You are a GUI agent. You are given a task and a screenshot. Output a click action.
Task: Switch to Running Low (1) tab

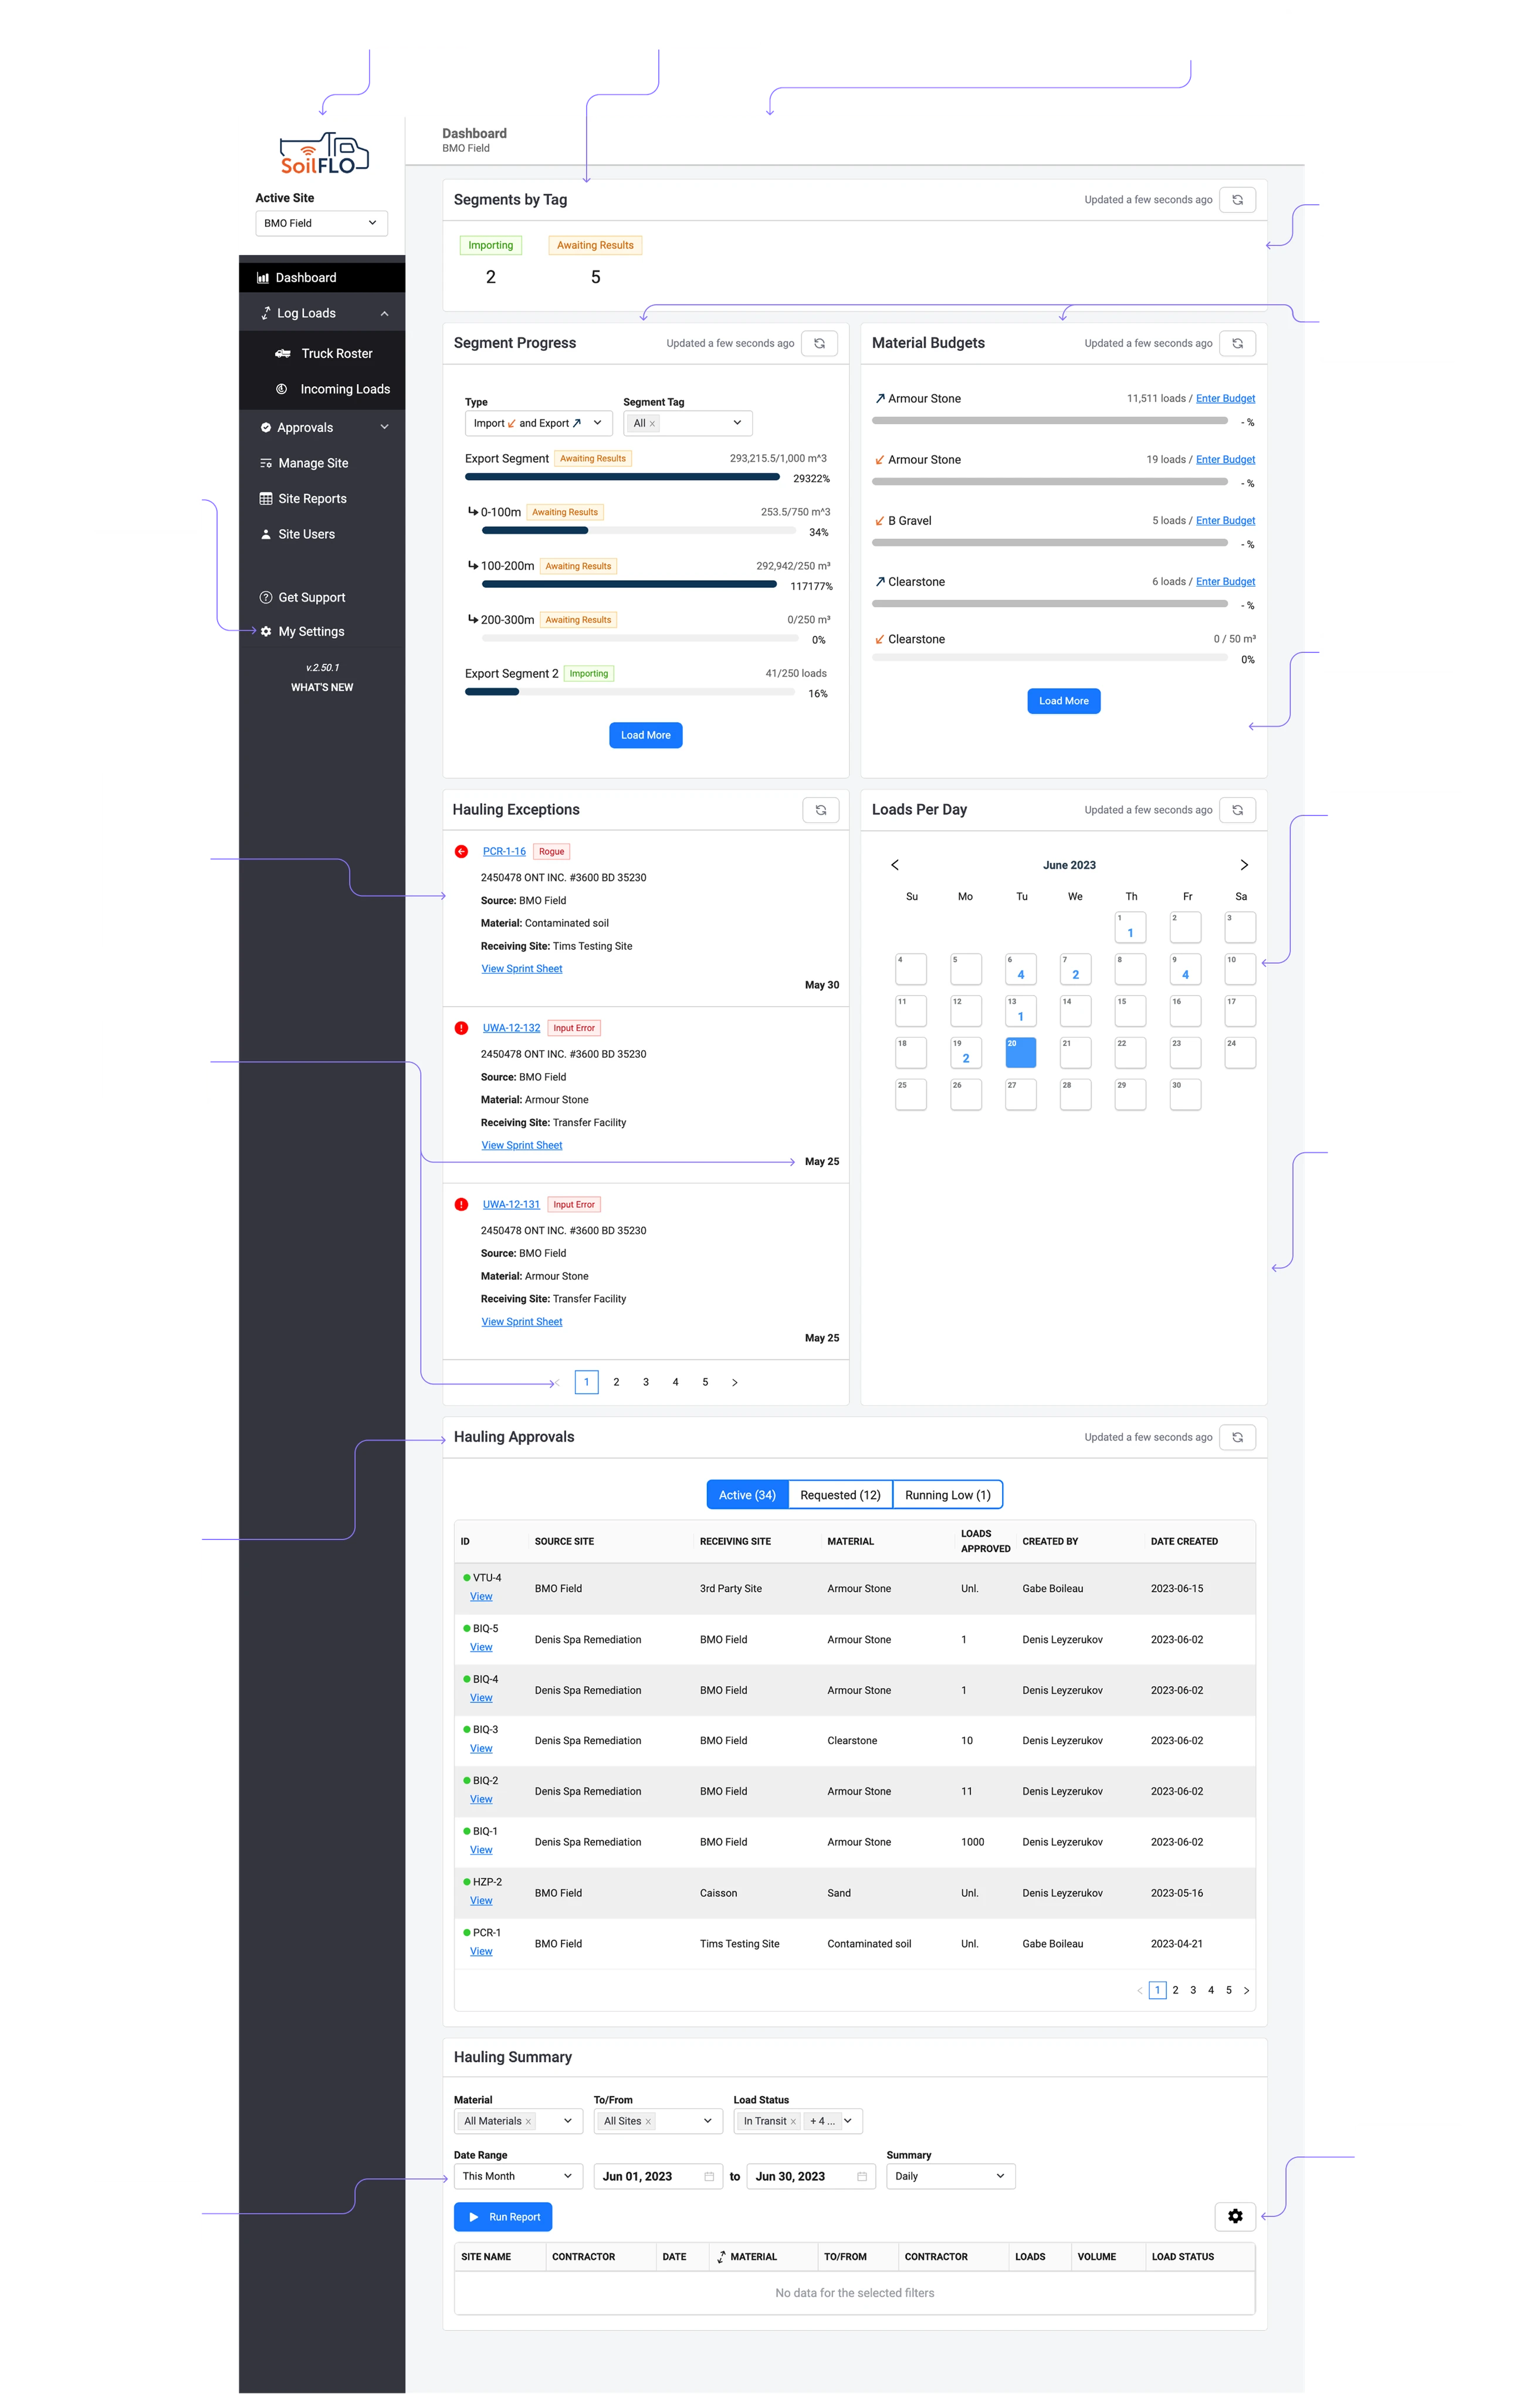click(947, 1495)
